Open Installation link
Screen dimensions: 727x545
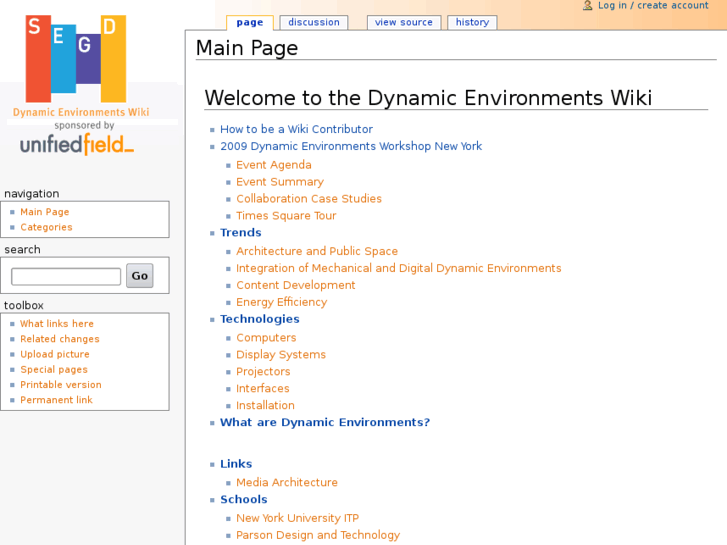click(265, 405)
